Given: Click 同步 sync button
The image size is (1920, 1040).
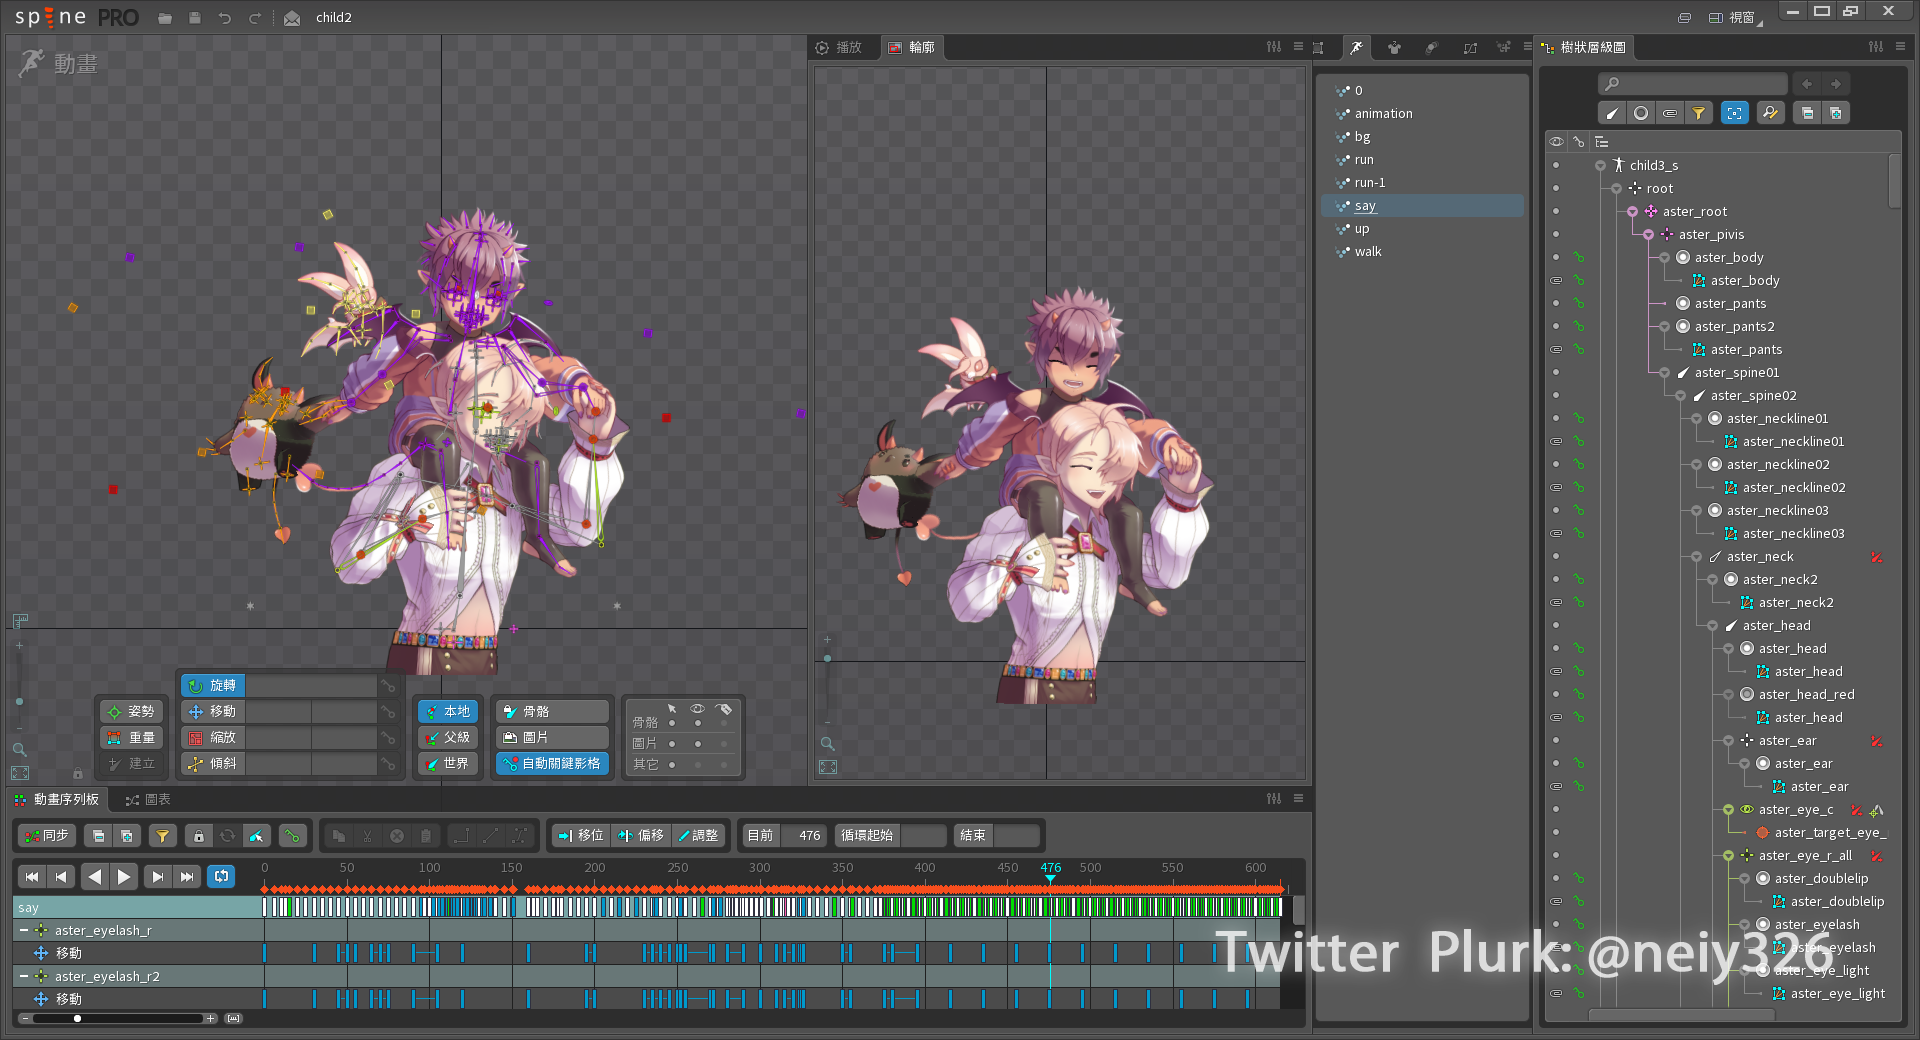Looking at the screenshot, I should [x=47, y=836].
